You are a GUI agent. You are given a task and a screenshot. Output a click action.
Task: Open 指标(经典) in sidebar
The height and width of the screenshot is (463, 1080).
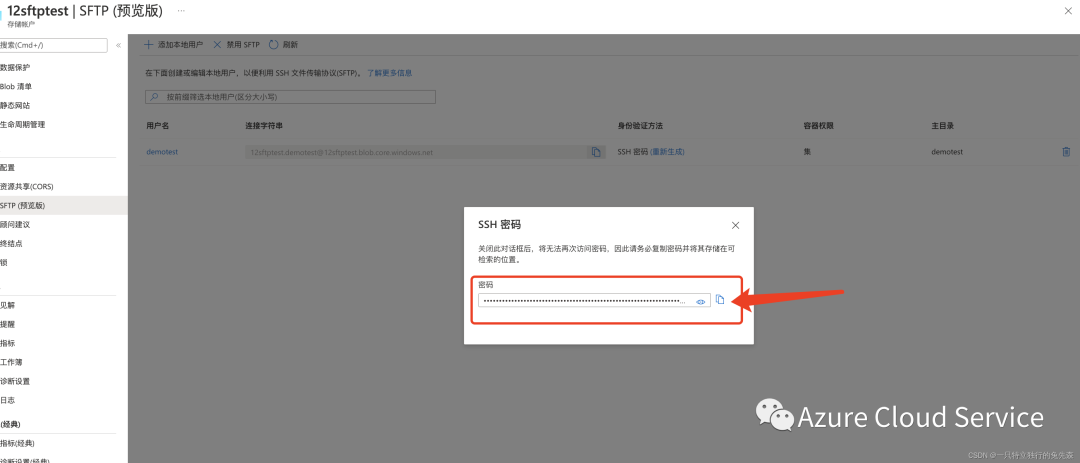pyautogui.click(x=17, y=443)
